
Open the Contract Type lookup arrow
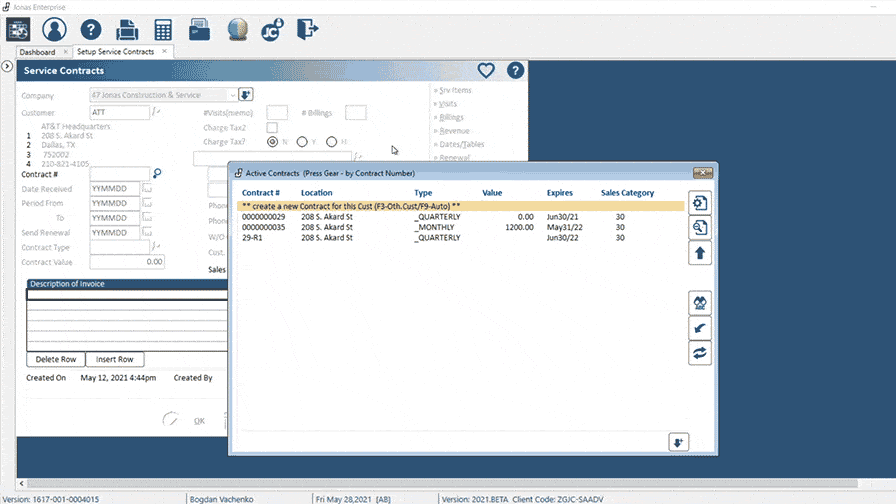155,247
